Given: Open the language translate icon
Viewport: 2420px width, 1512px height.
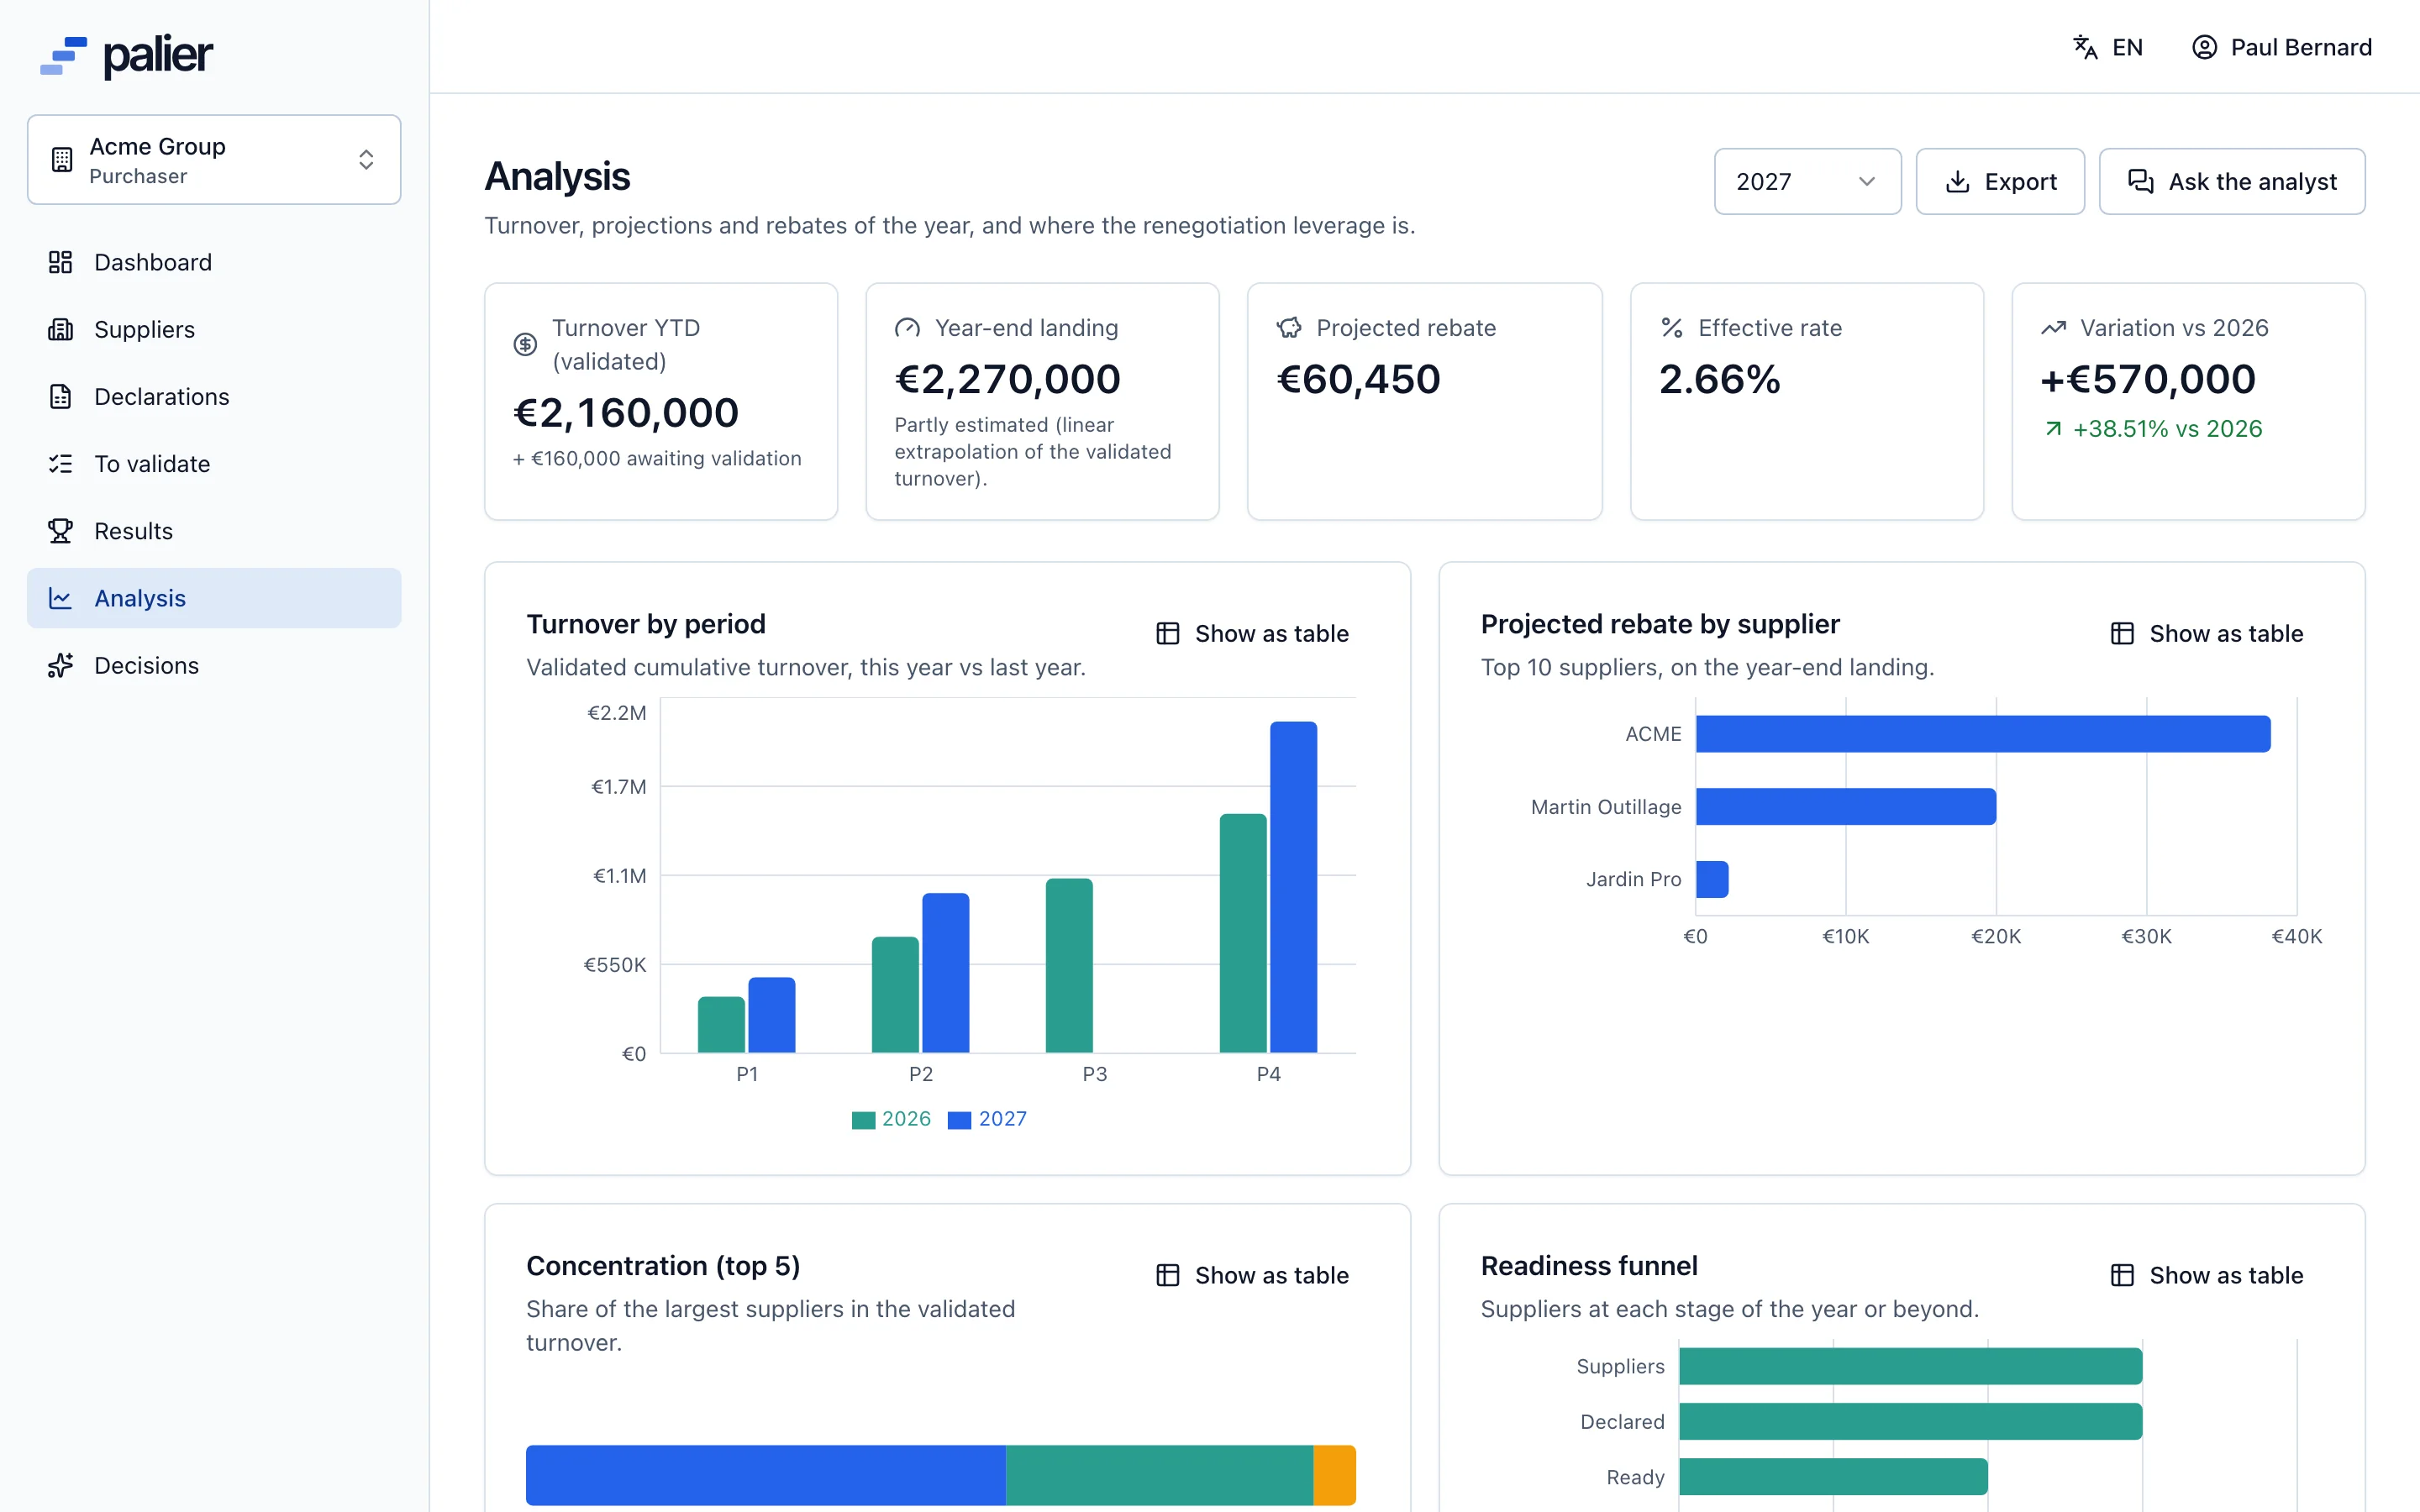Looking at the screenshot, I should 2085,47.
